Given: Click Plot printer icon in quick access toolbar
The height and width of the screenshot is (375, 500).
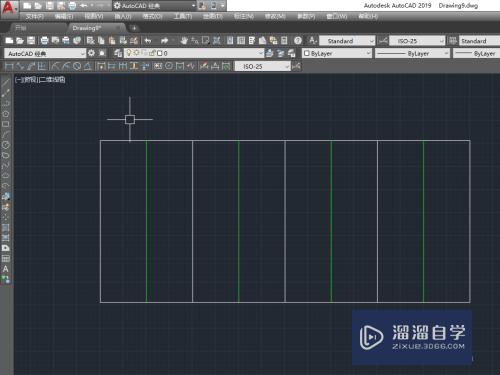Looking at the screenshot, I should 72,6.
